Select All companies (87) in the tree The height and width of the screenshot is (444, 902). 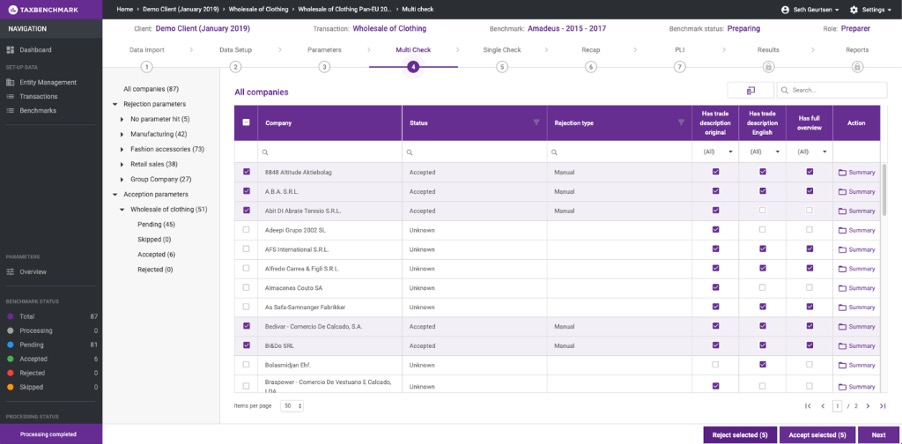(151, 89)
